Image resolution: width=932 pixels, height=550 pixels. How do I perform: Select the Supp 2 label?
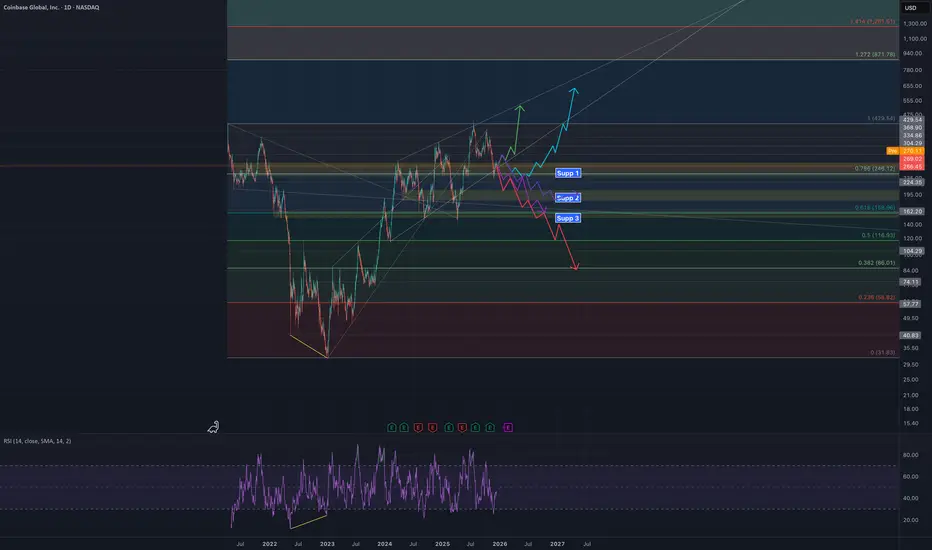[568, 198]
